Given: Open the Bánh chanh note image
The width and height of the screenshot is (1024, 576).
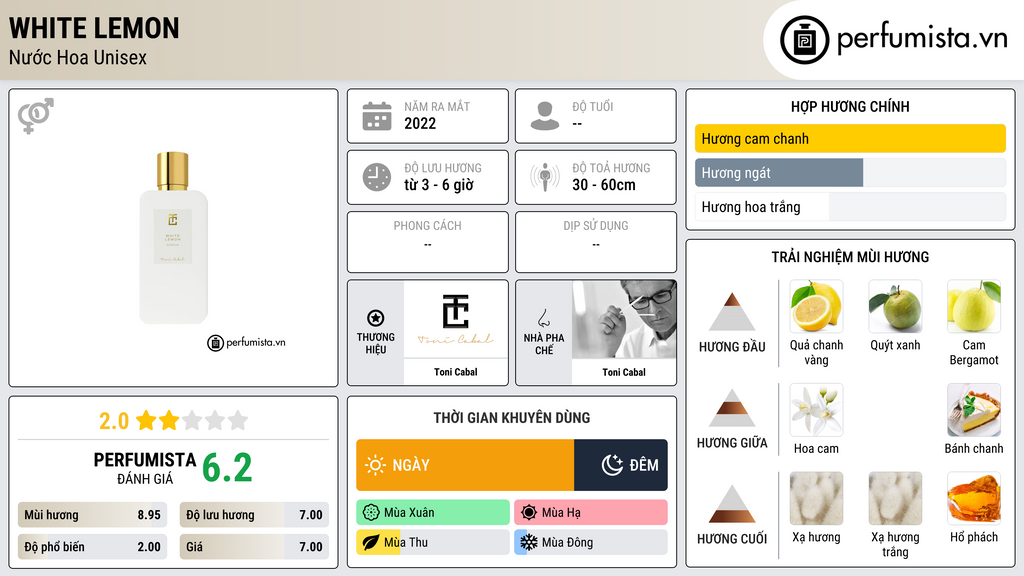Looking at the screenshot, I should (974, 409).
